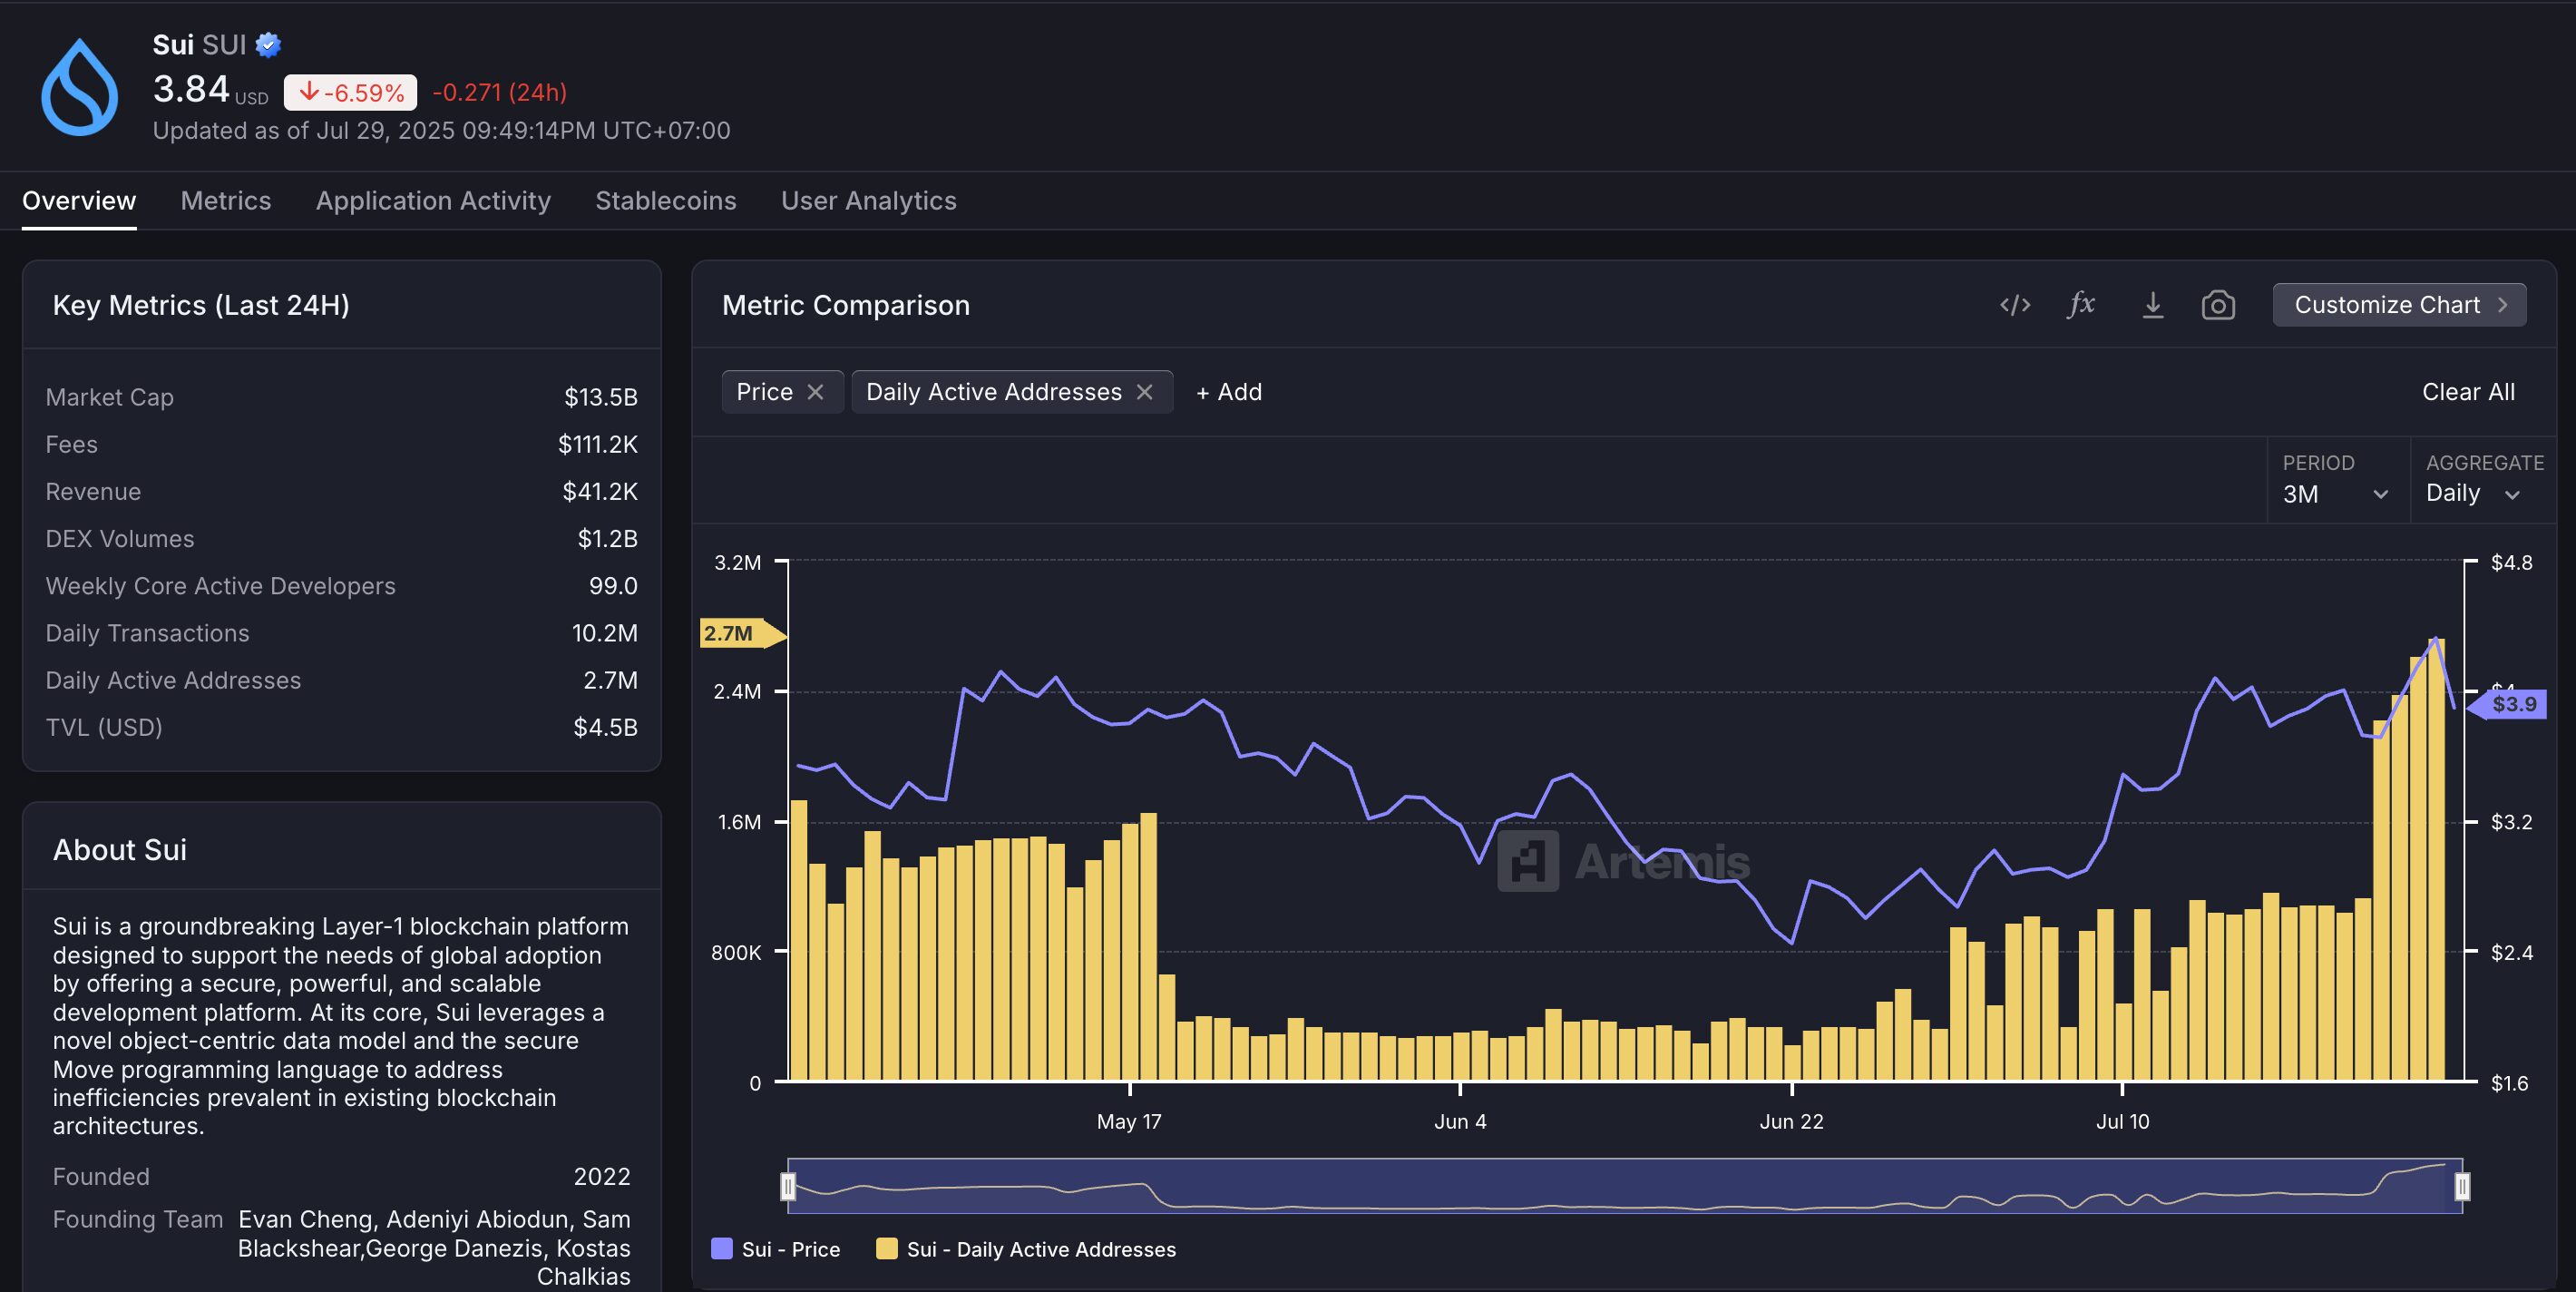Click the fx formula icon

(2082, 306)
